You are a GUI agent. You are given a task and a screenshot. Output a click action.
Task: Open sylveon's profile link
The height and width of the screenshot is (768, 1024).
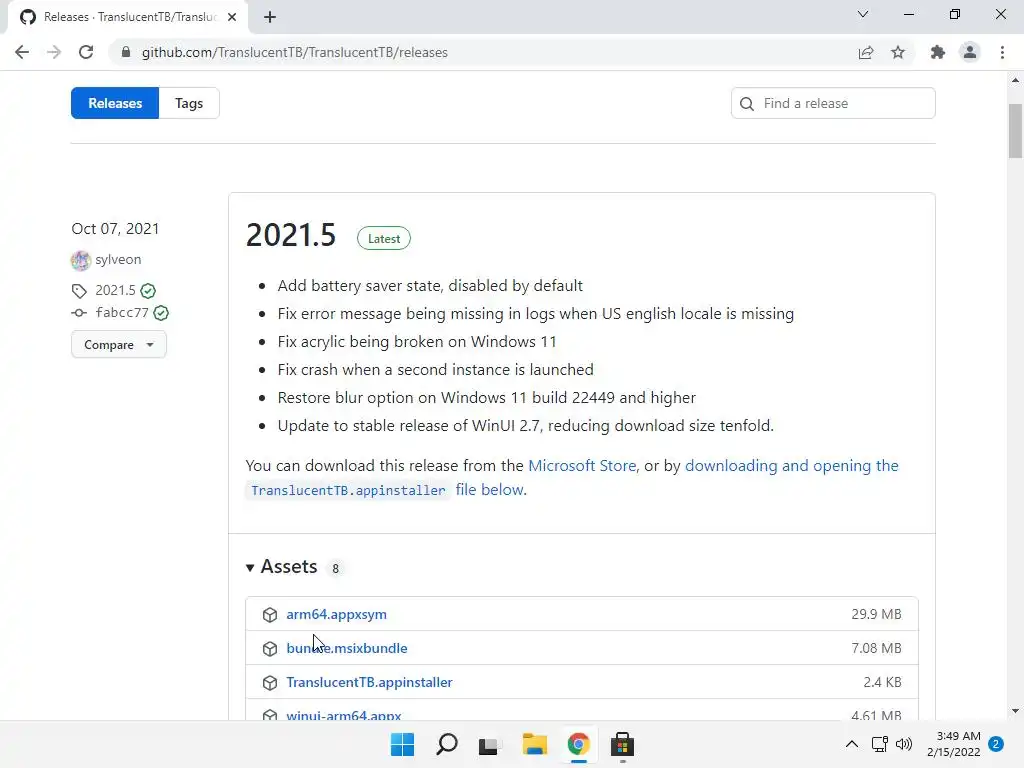tap(118, 259)
